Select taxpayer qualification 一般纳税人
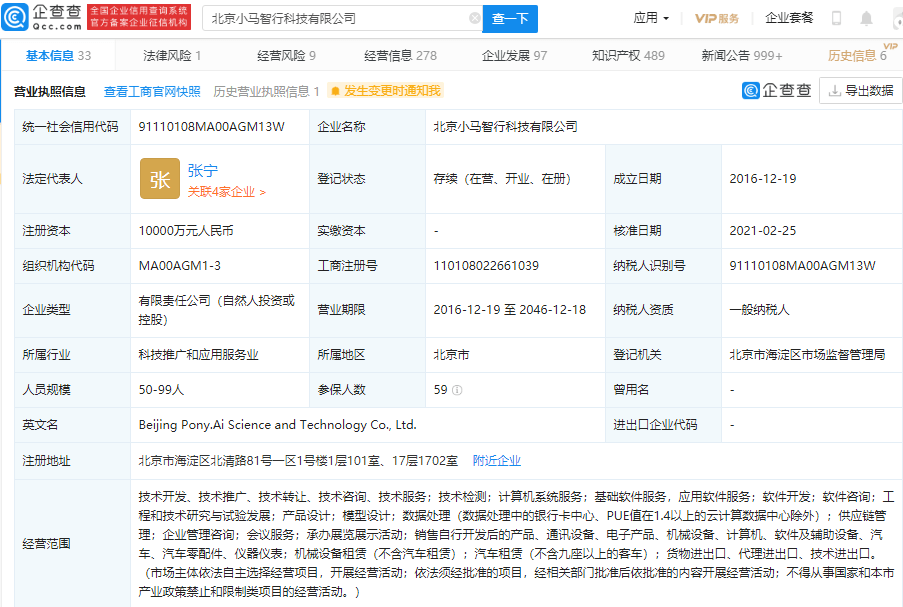The width and height of the screenshot is (903, 607). click(x=759, y=310)
